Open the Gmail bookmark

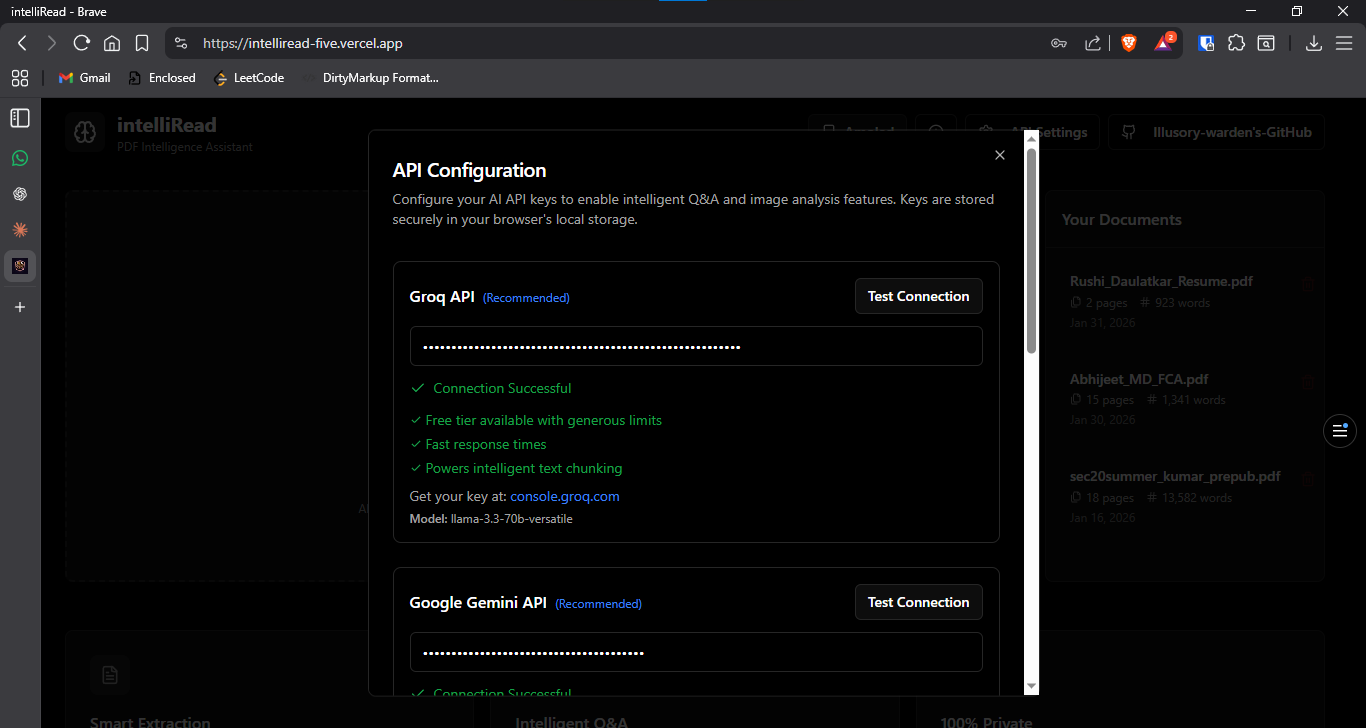pos(84,77)
